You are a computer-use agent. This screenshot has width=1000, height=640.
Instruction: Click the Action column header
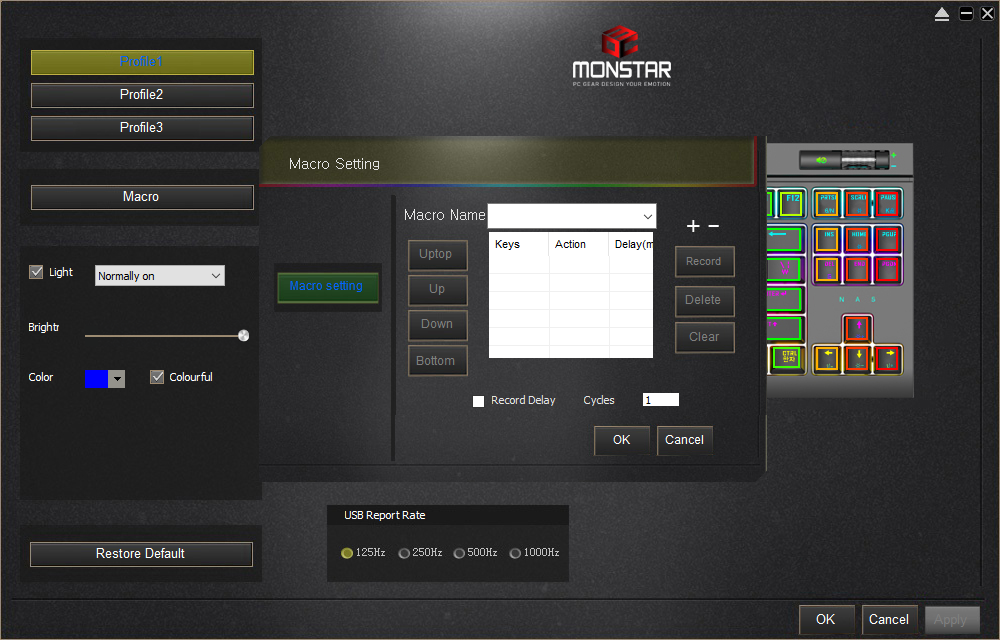(578, 245)
